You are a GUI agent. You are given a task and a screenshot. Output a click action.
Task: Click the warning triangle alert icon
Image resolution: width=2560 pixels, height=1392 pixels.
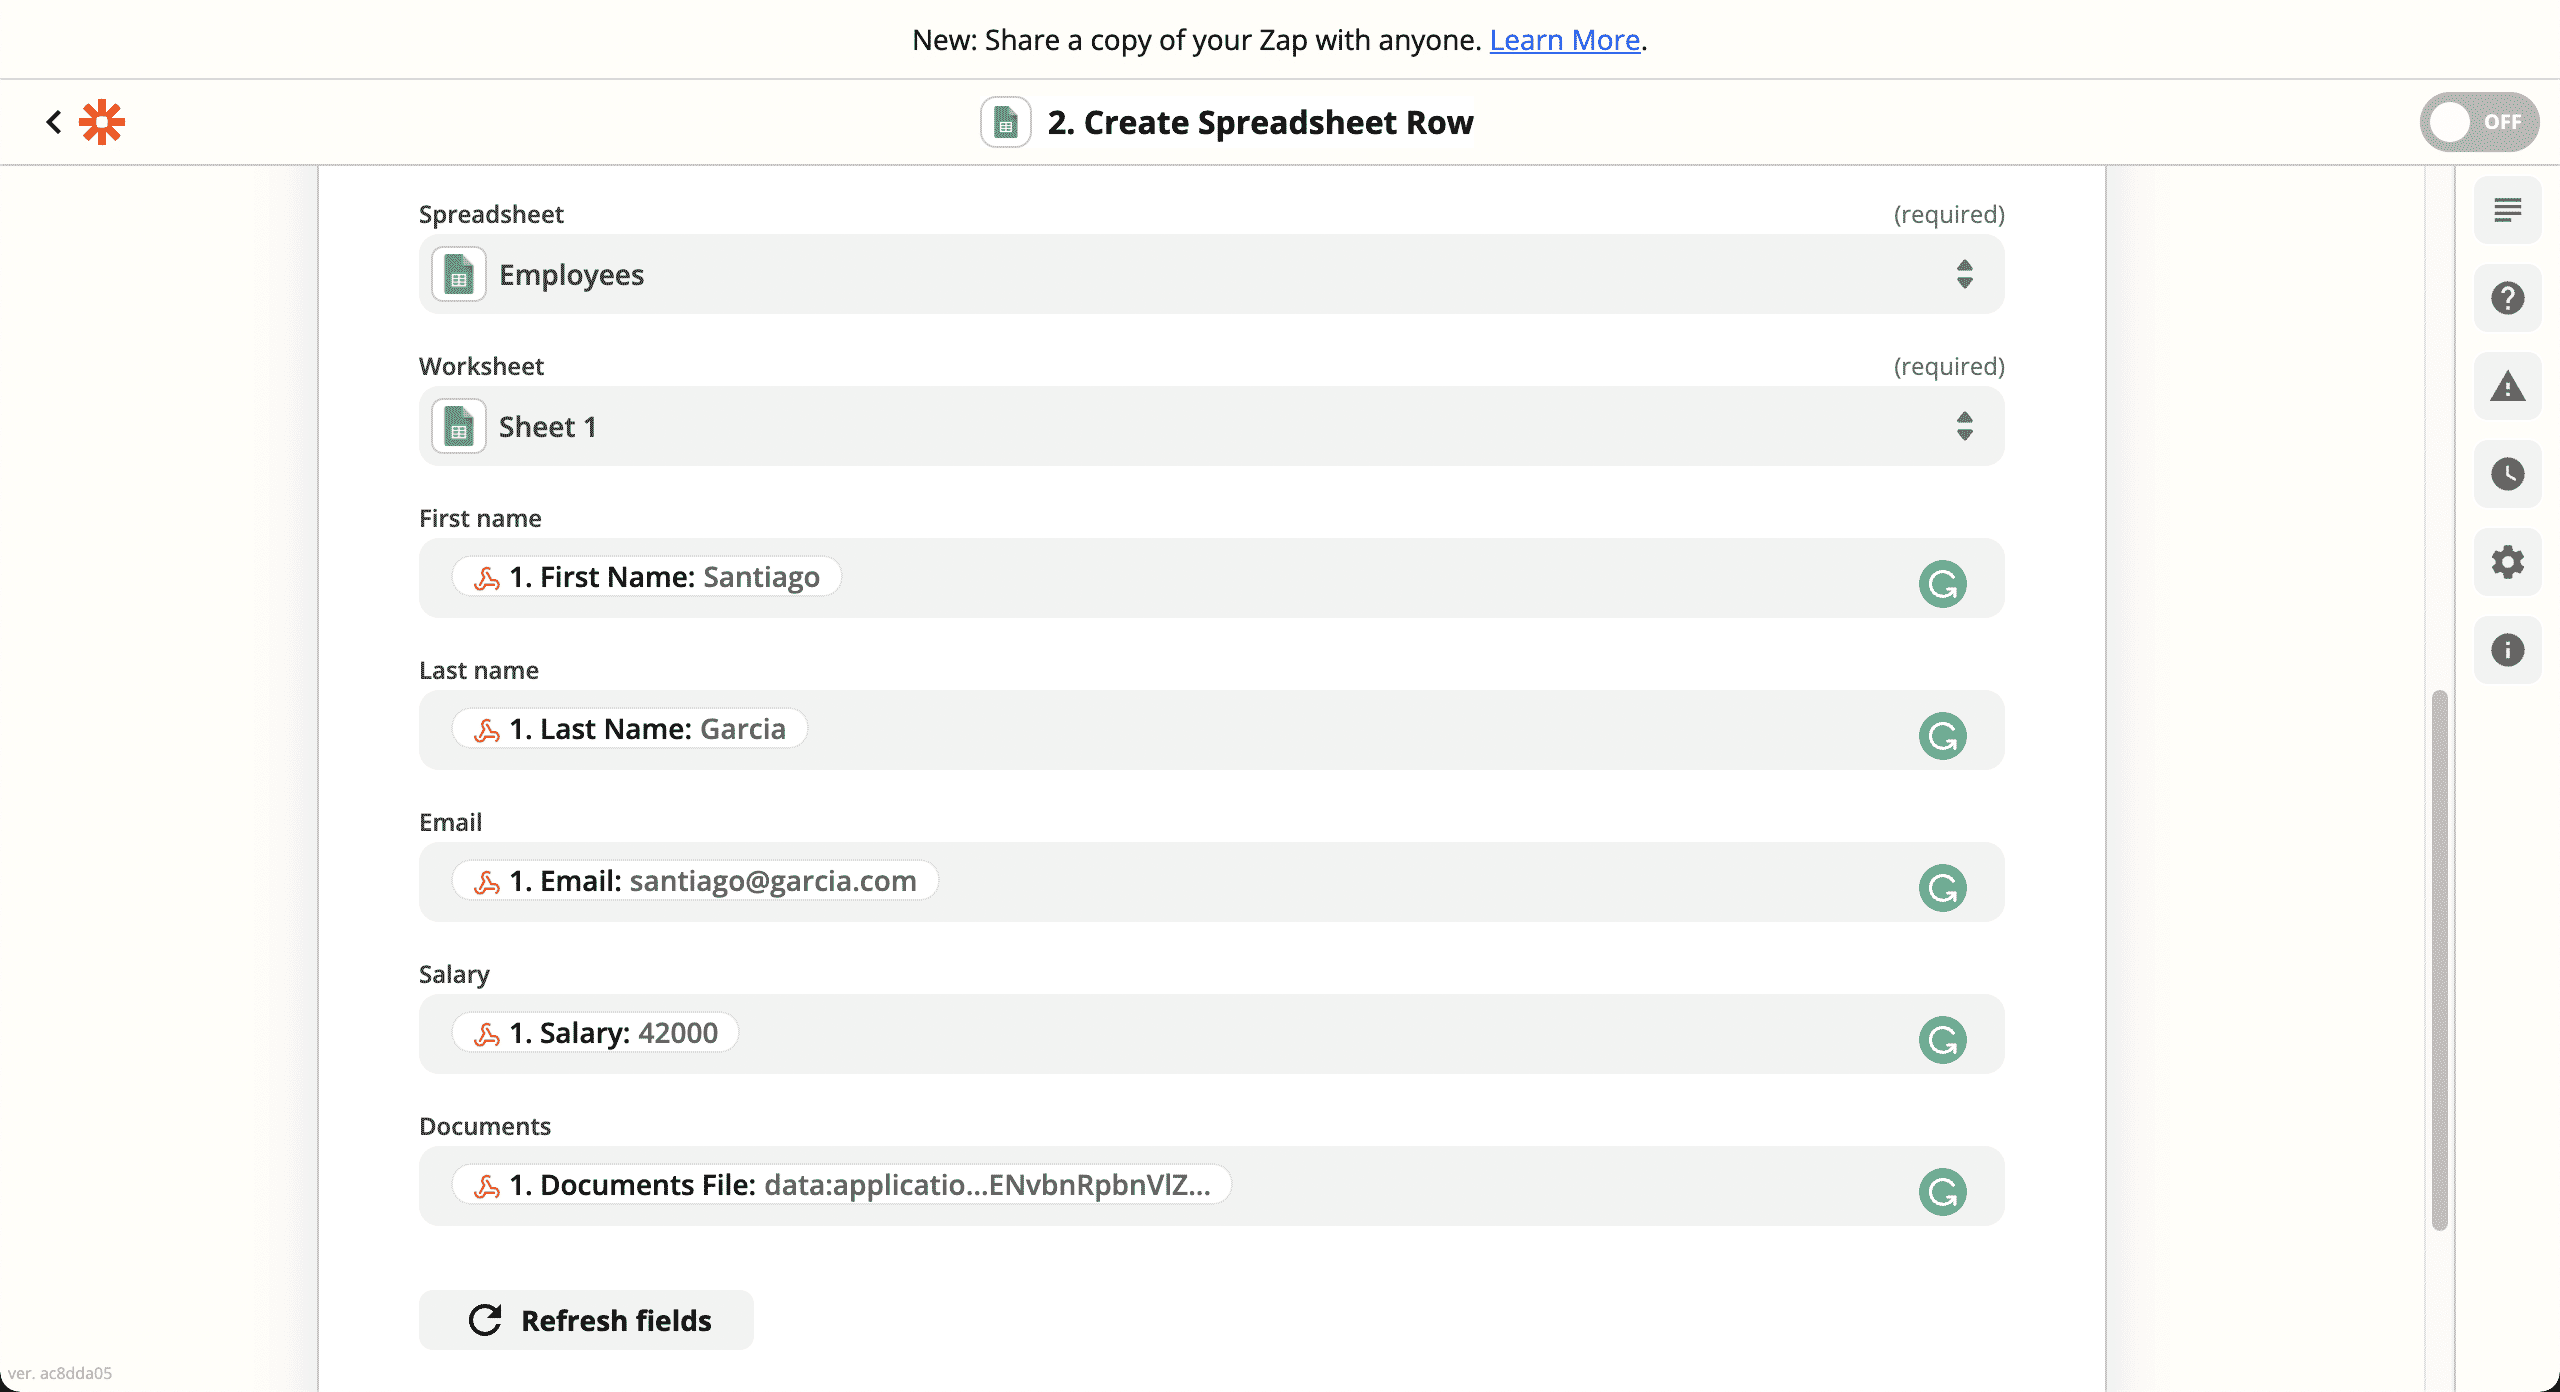pyautogui.click(x=2509, y=386)
